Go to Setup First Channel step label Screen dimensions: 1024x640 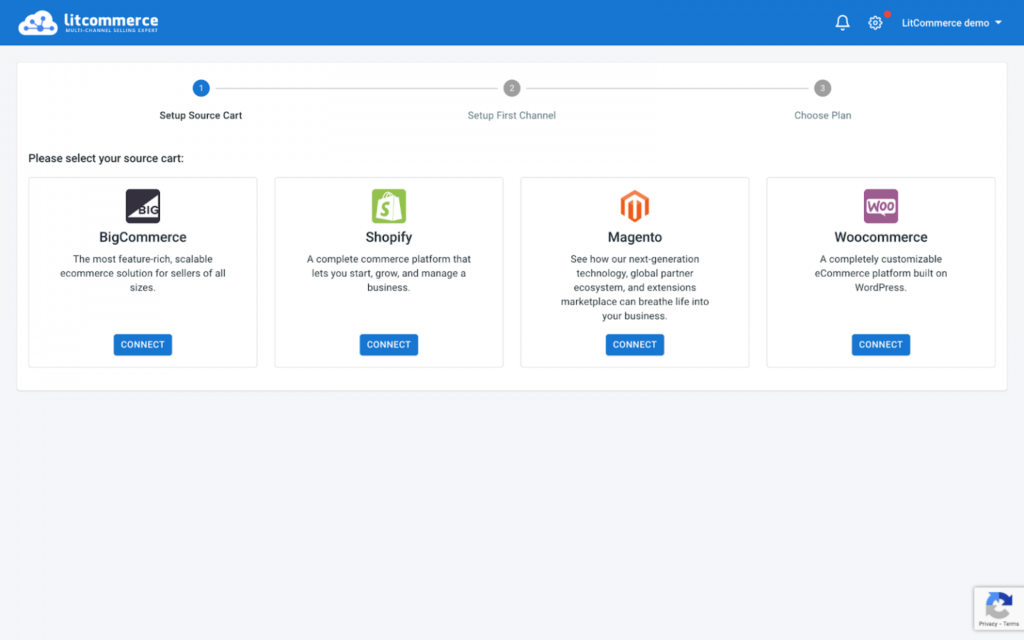[512, 115]
